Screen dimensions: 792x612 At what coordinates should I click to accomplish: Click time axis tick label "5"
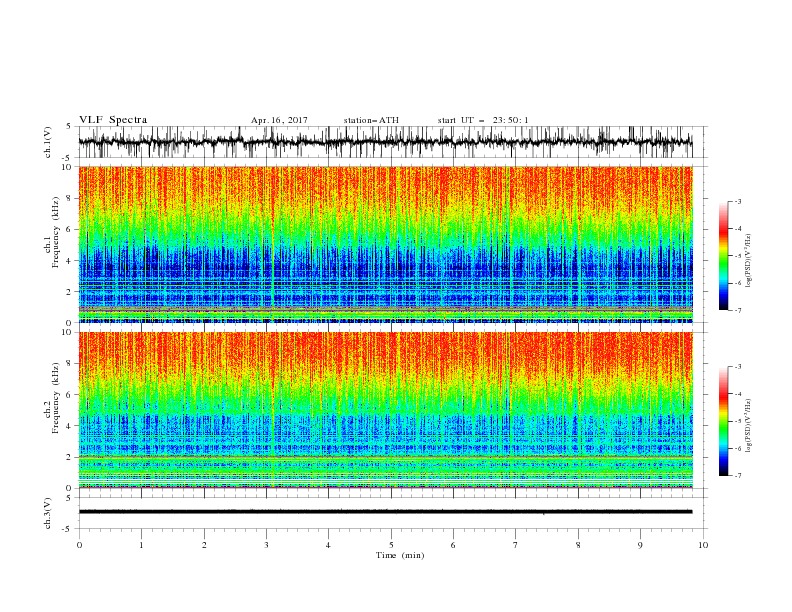[x=391, y=545]
